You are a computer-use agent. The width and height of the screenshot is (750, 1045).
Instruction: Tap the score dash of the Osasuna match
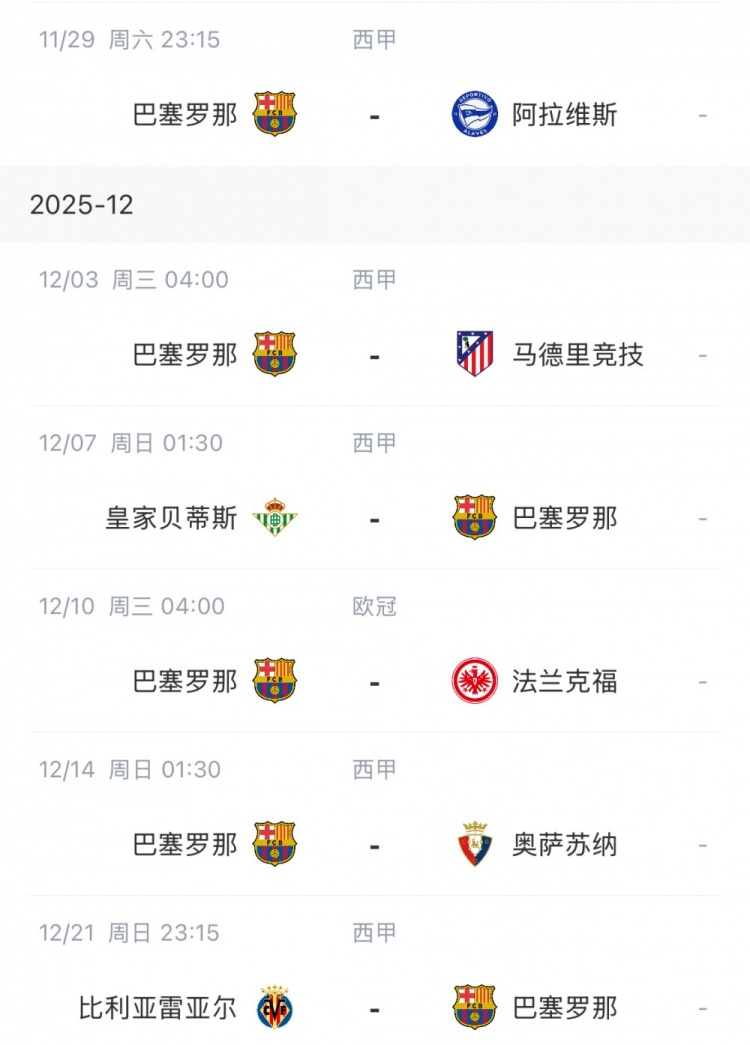point(375,846)
